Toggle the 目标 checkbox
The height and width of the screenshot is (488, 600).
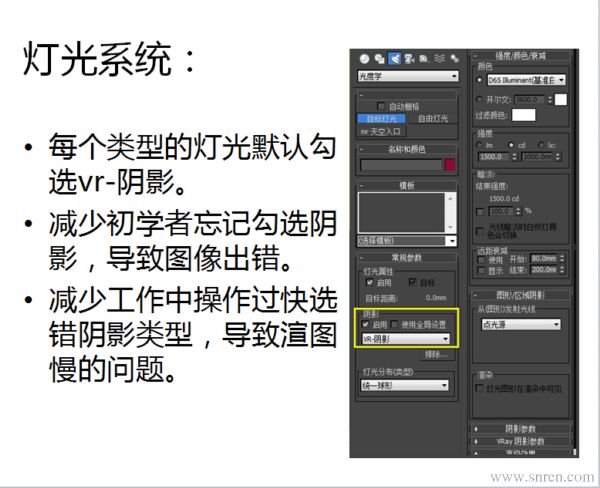(412, 282)
